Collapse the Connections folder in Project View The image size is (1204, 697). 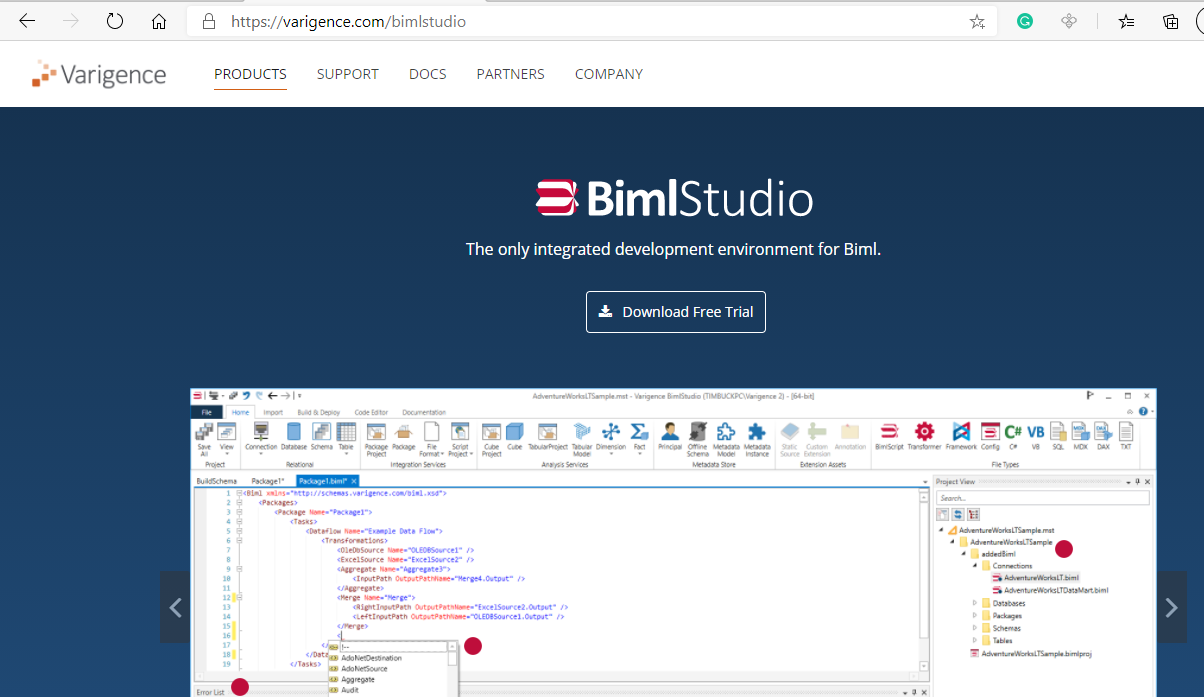(x=975, y=566)
